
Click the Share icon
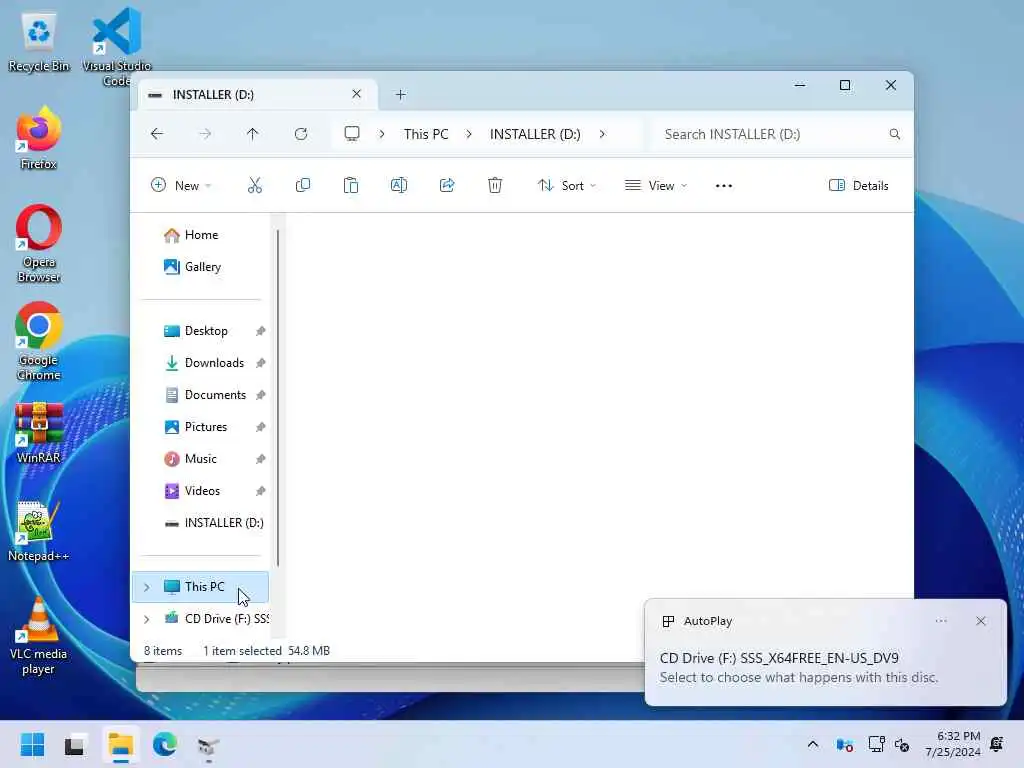coord(447,185)
